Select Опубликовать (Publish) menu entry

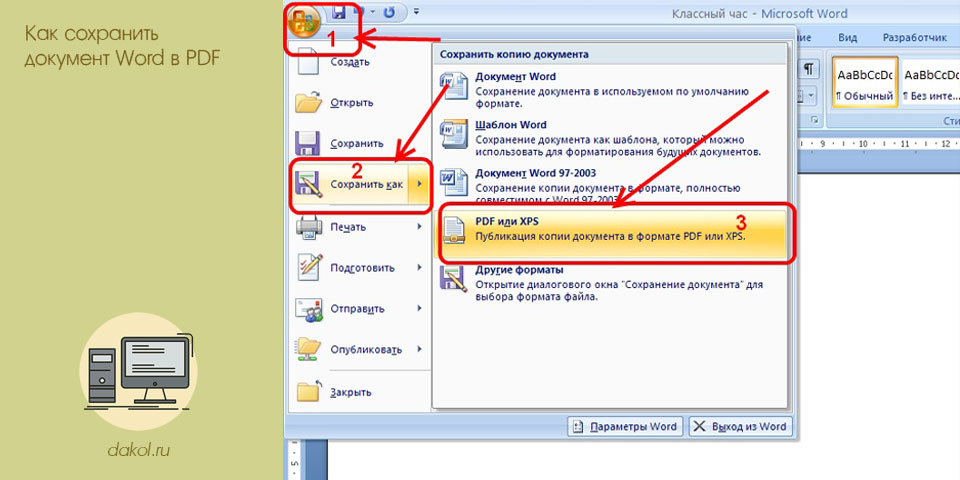[x=360, y=350]
